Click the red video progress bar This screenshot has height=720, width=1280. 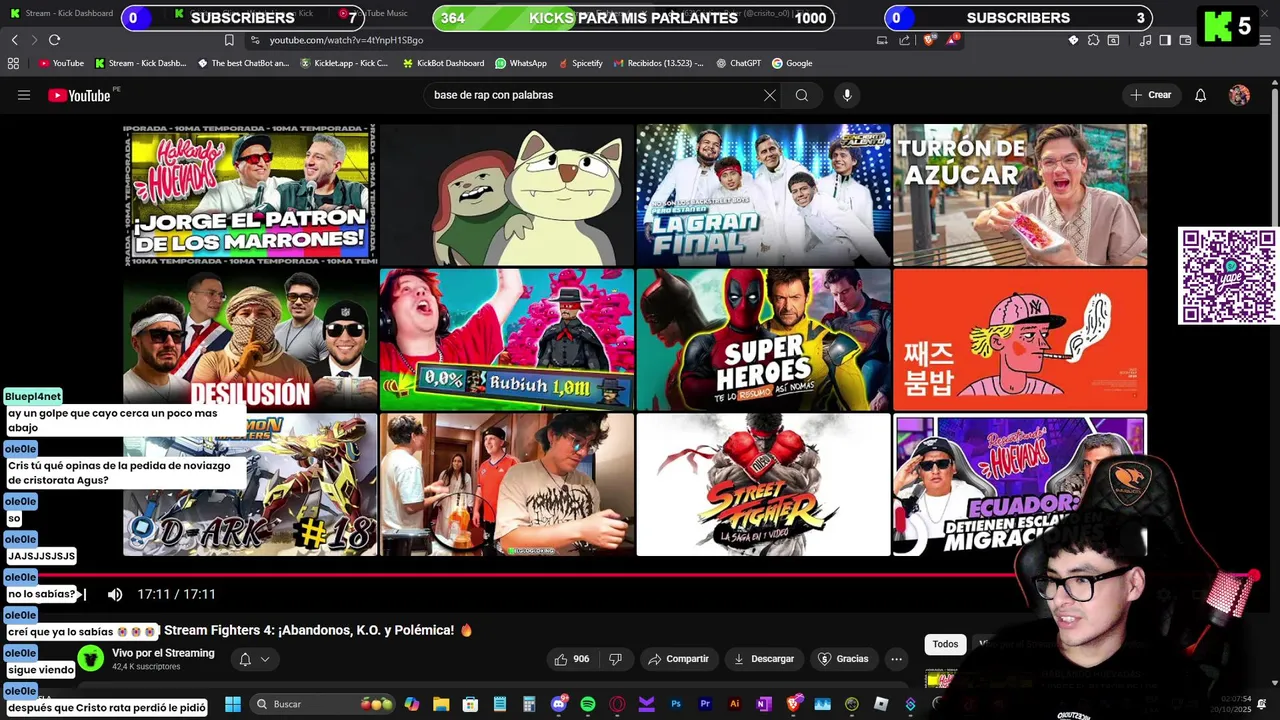click(640, 575)
